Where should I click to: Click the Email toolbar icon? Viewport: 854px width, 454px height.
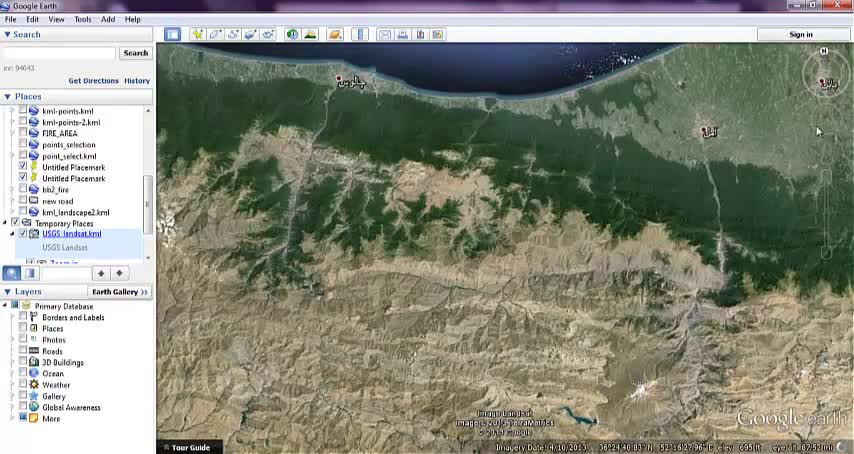coord(385,34)
